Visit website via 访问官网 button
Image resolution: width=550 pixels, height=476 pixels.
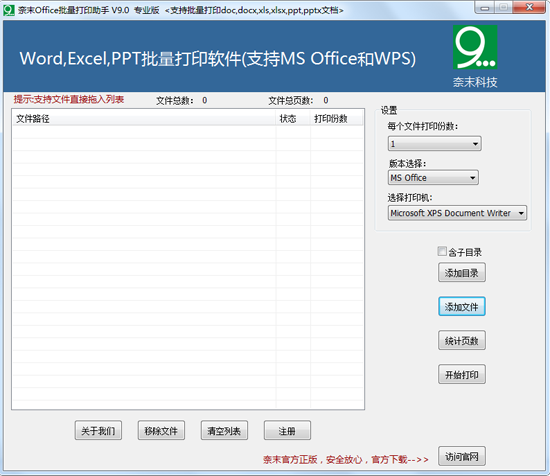point(462,456)
